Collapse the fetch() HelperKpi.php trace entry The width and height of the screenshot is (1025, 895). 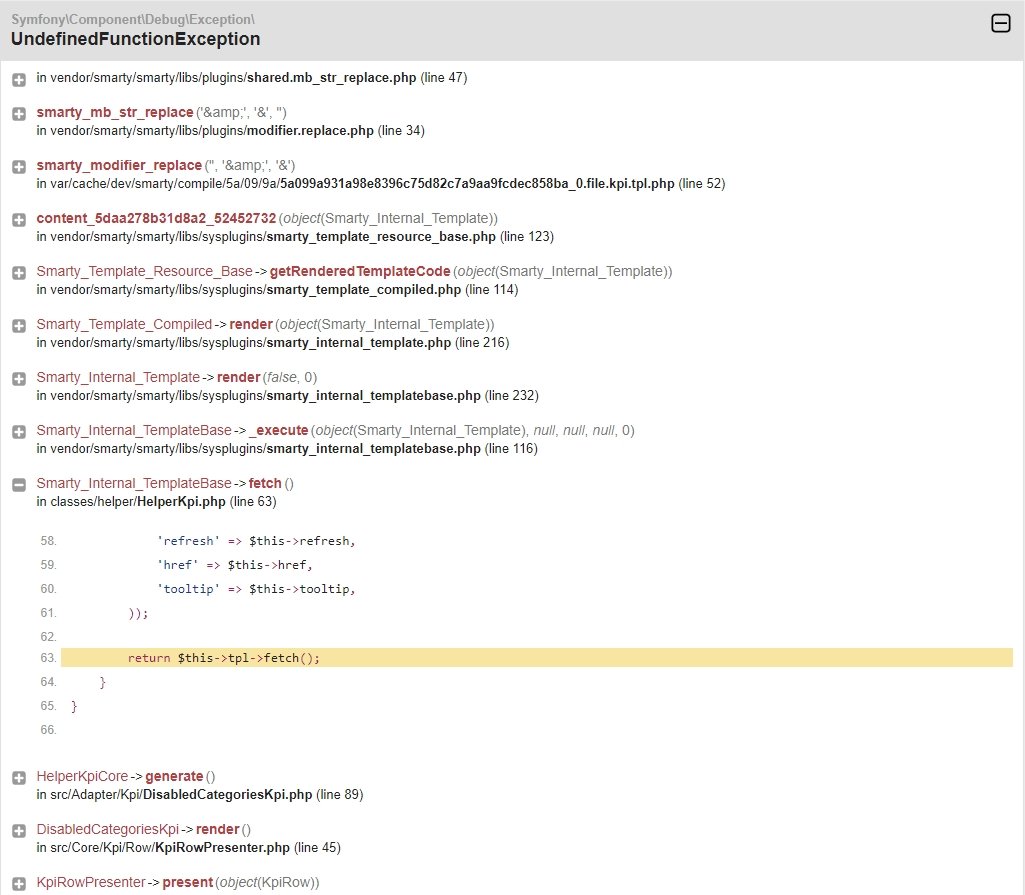19,484
